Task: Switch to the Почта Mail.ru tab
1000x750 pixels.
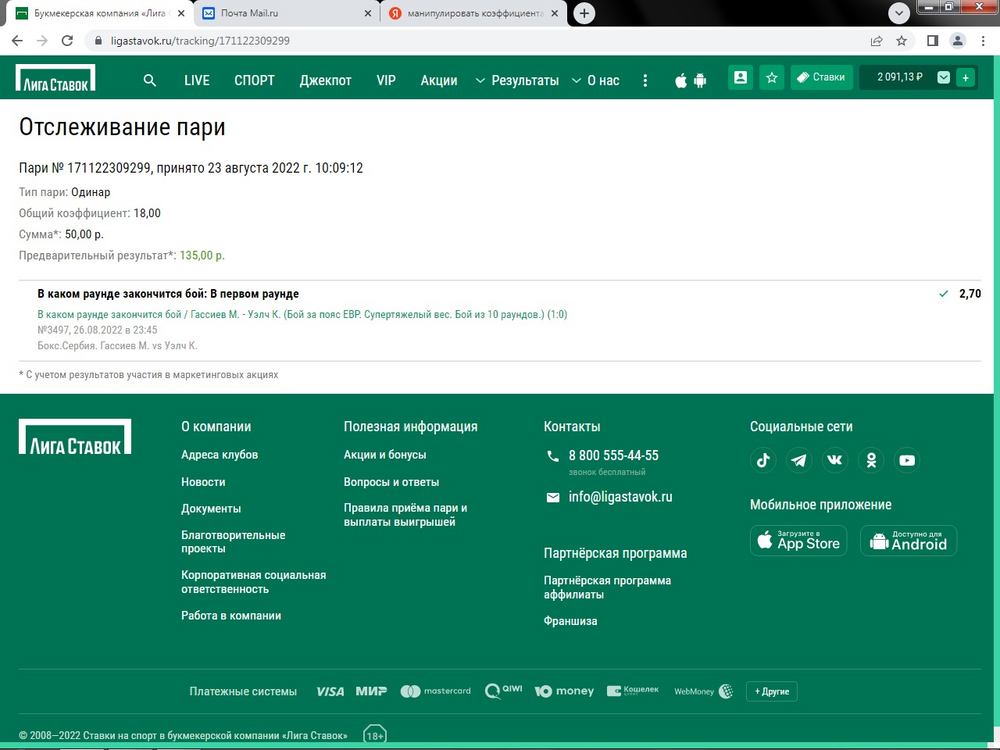Action: point(287,13)
